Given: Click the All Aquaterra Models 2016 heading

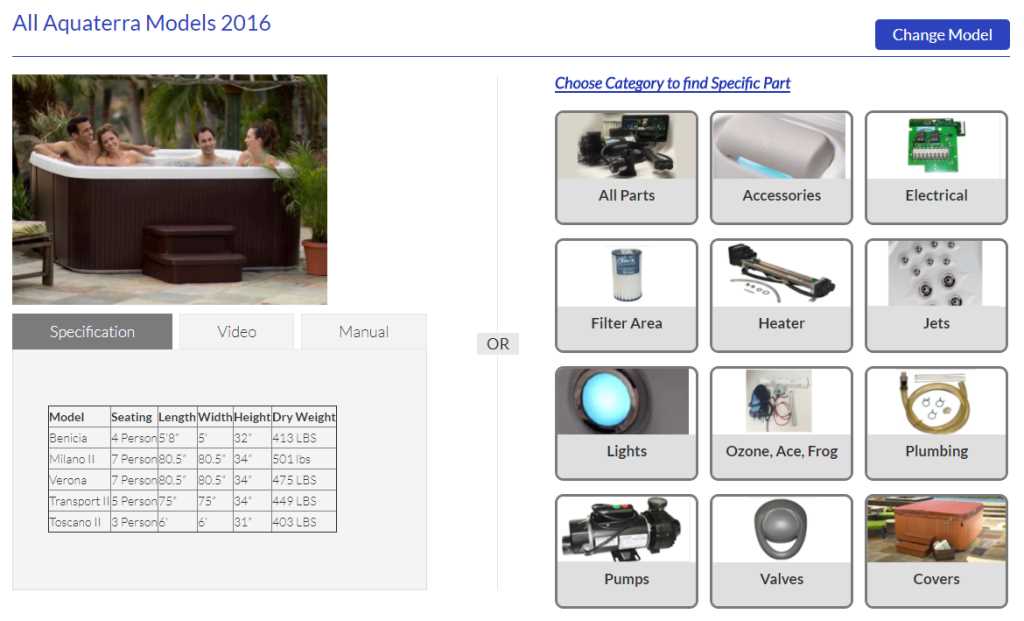Looking at the screenshot, I should click(x=141, y=23).
